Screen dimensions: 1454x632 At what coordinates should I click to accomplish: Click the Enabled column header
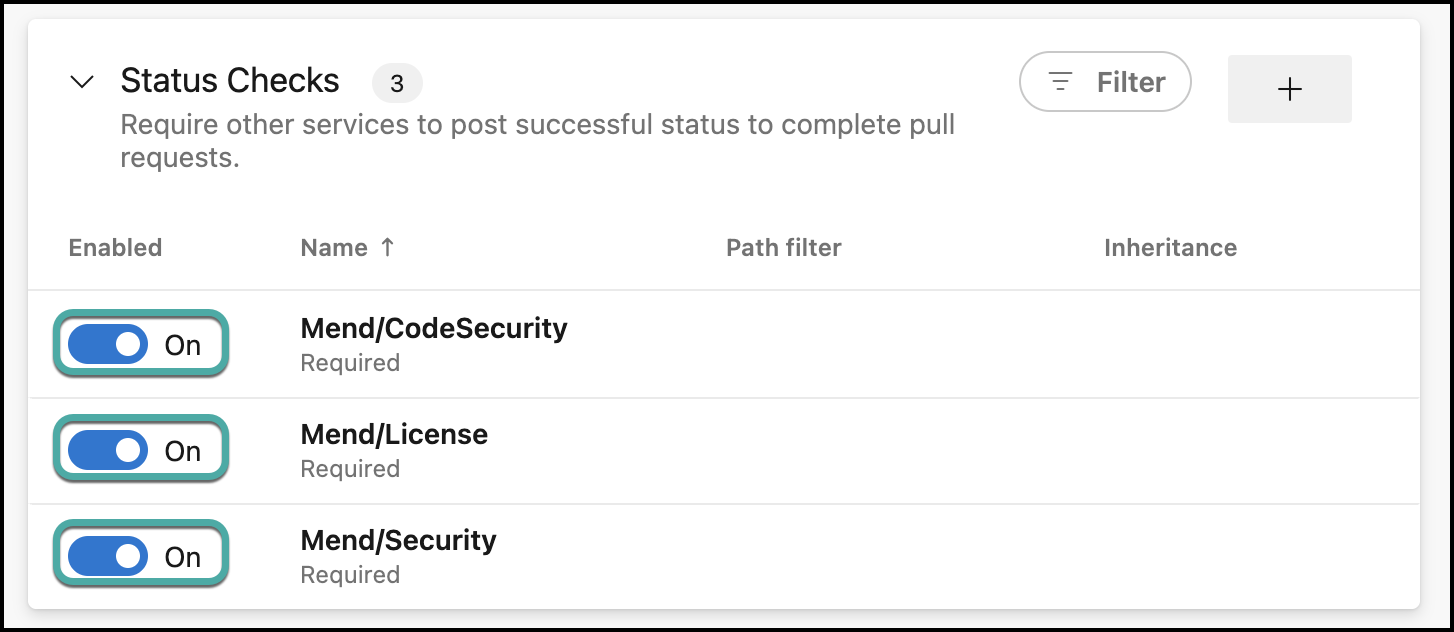[x=115, y=248]
